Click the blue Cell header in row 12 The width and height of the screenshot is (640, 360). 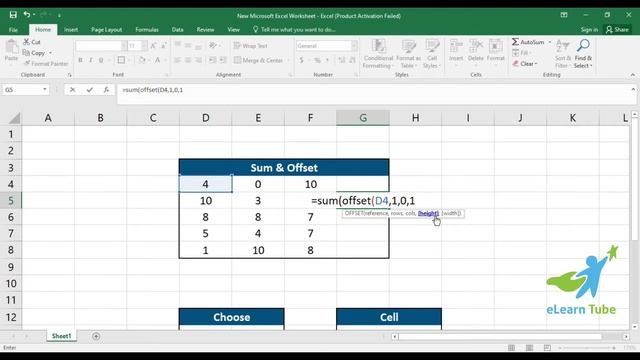(x=389, y=317)
